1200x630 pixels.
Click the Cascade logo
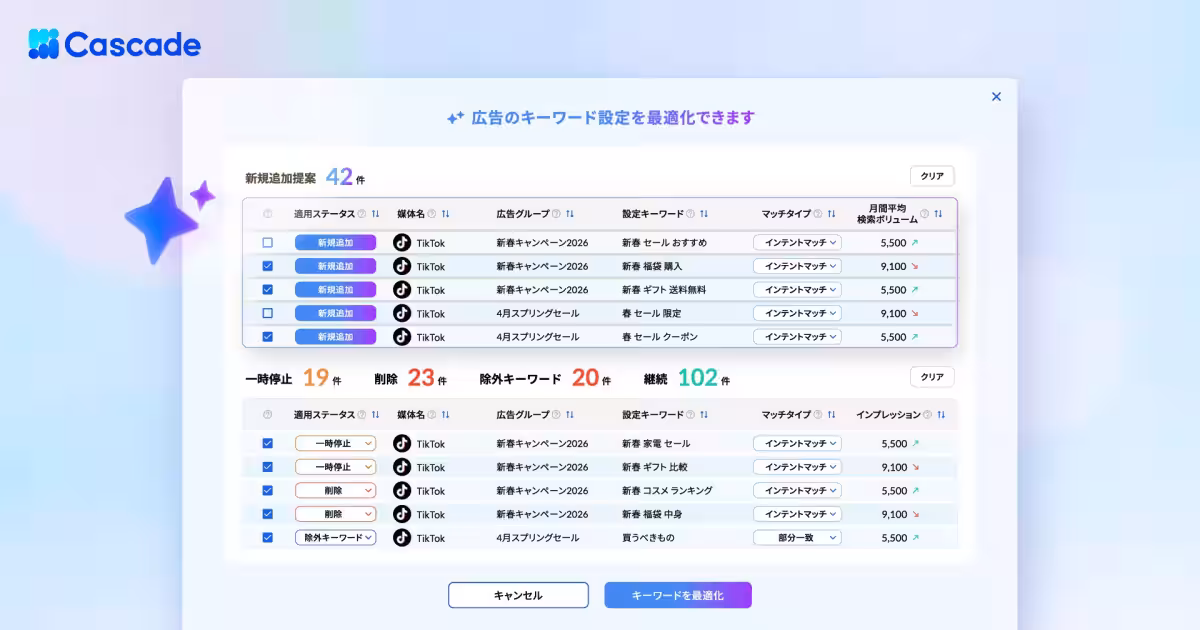pyautogui.click(x=113, y=44)
